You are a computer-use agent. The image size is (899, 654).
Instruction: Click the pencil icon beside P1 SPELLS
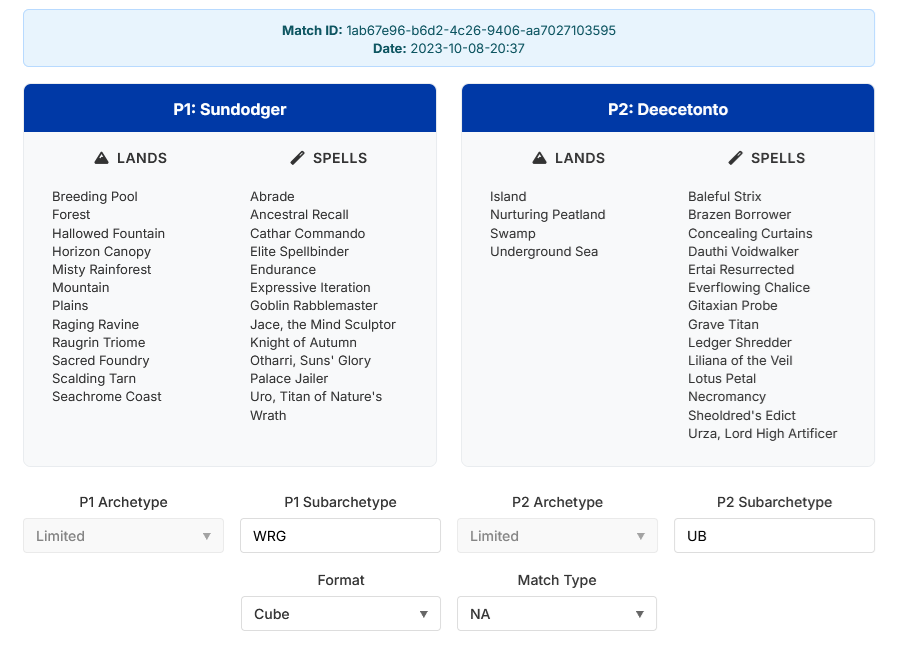tap(298, 158)
